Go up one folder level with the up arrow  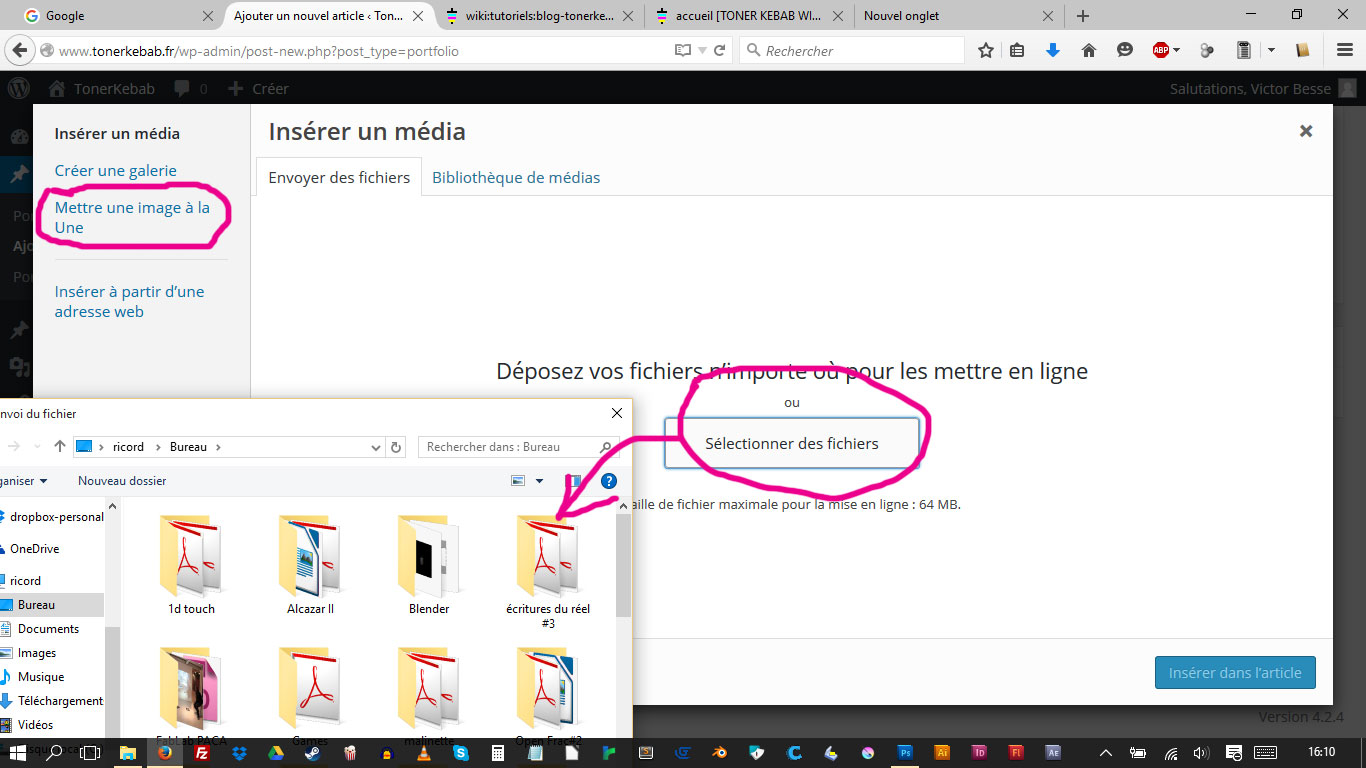coord(60,447)
